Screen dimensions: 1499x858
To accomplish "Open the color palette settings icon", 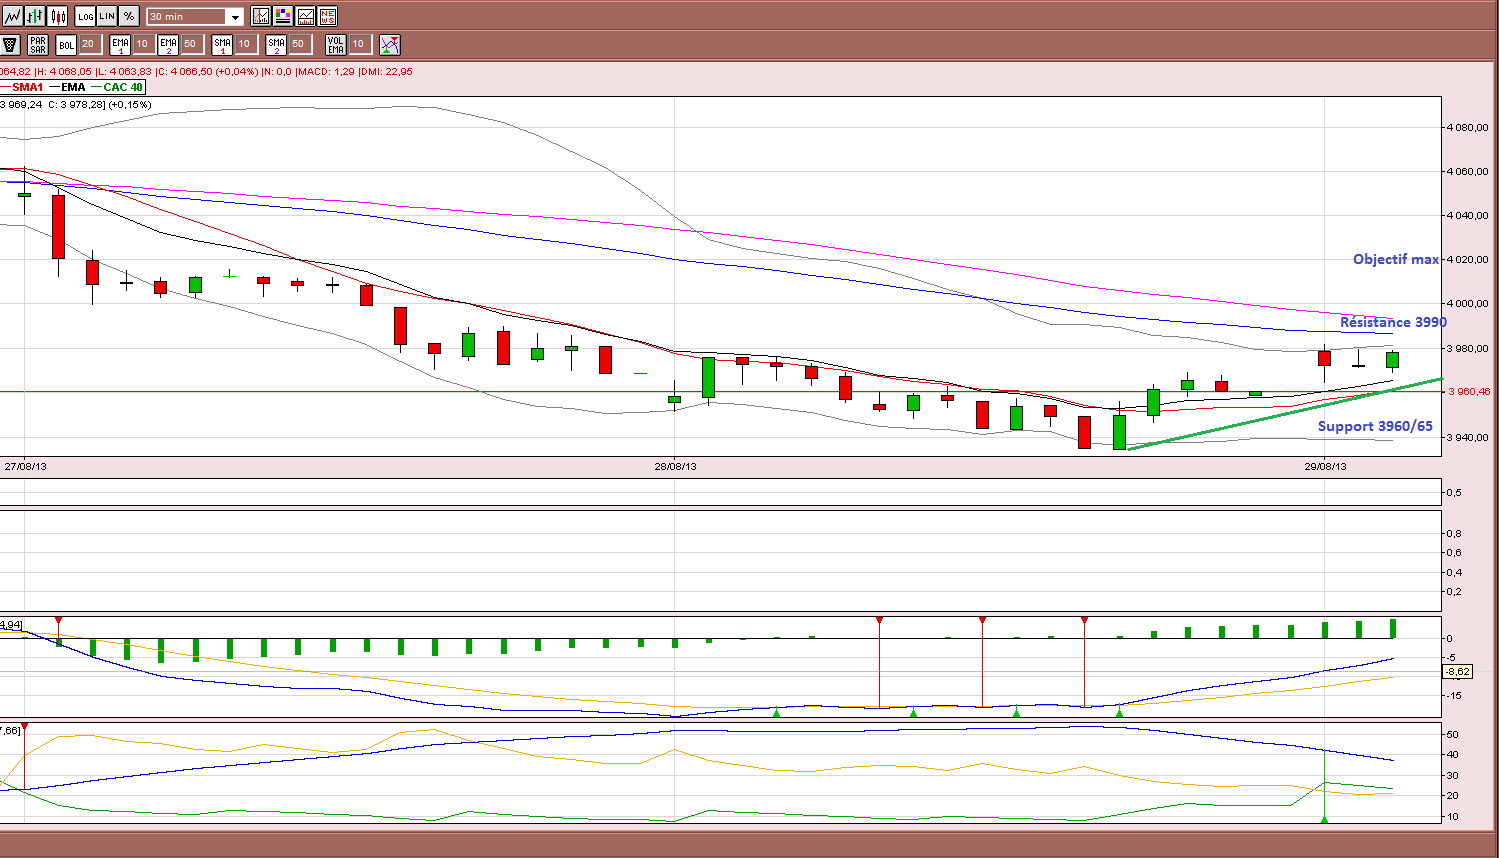I will point(283,16).
